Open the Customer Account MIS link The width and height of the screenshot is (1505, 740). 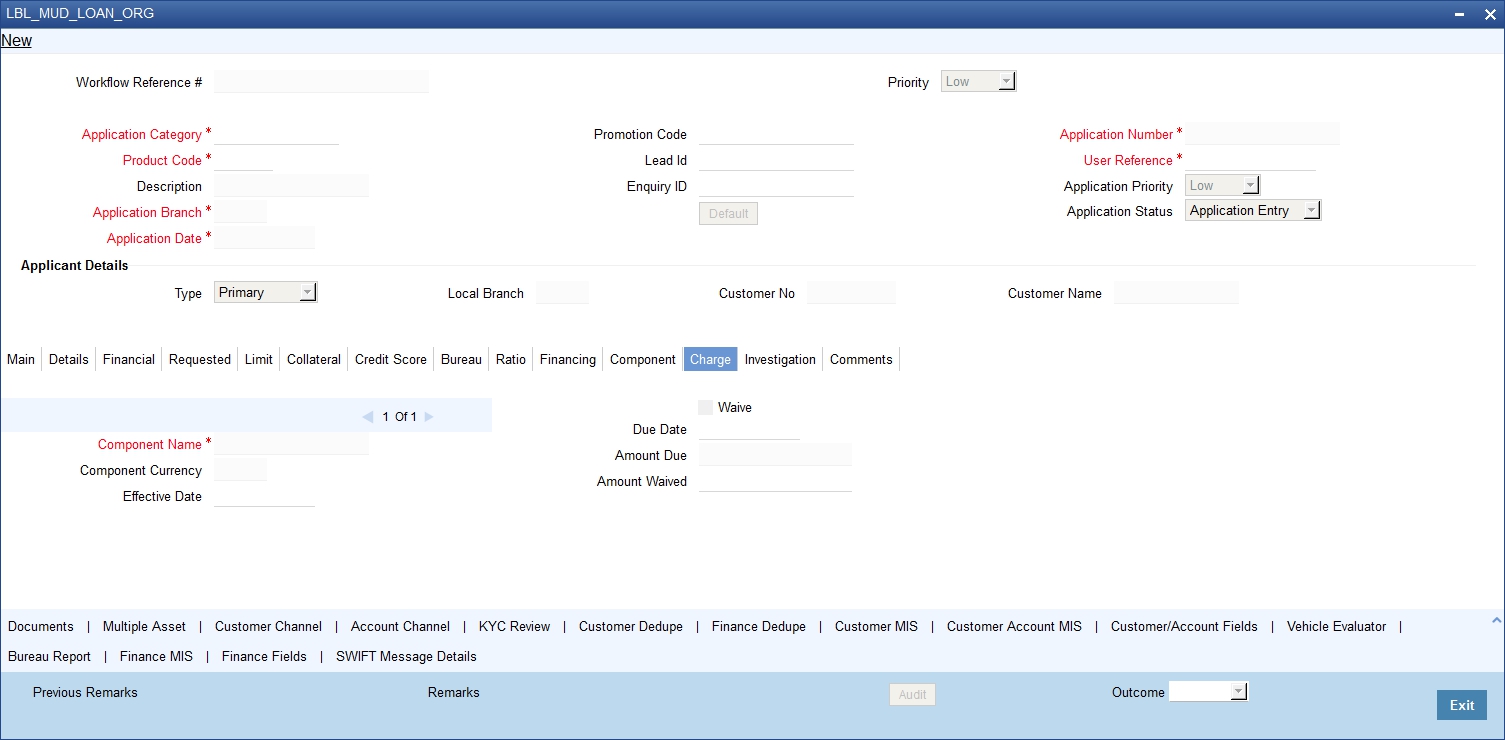click(1014, 626)
